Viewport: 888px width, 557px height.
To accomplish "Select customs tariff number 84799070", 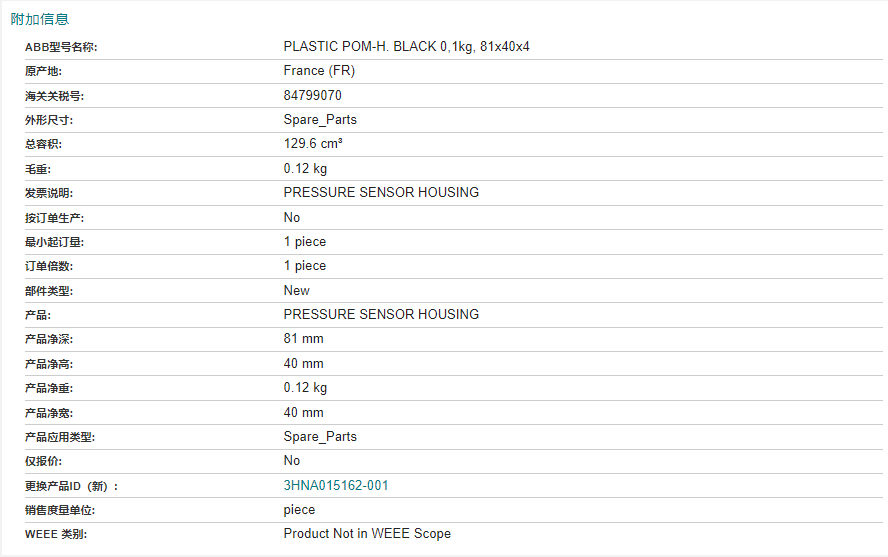I will pos(313,95).
